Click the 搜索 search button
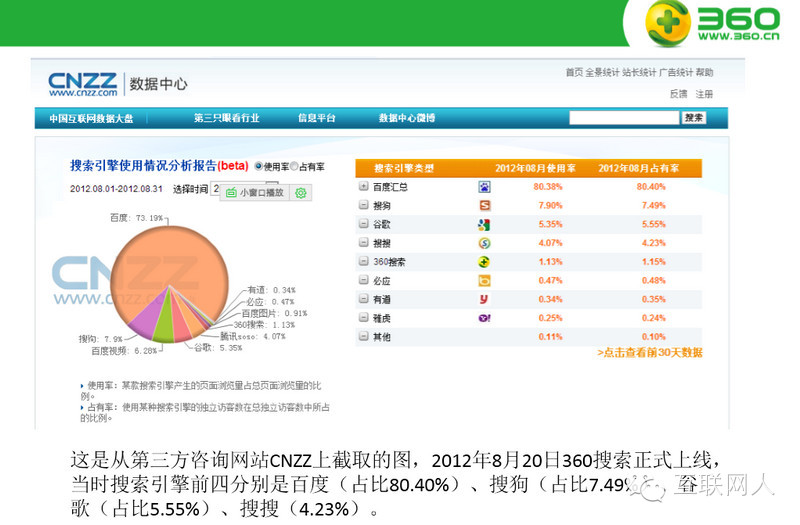This screenshot has width=800, height=525. coord(694,118)
